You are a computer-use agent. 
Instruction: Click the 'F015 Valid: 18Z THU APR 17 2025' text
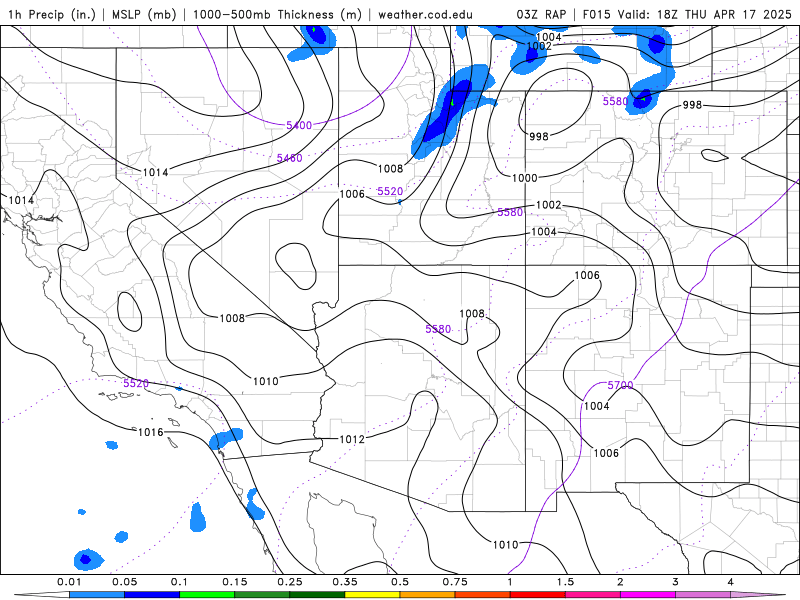pos(687,14)
